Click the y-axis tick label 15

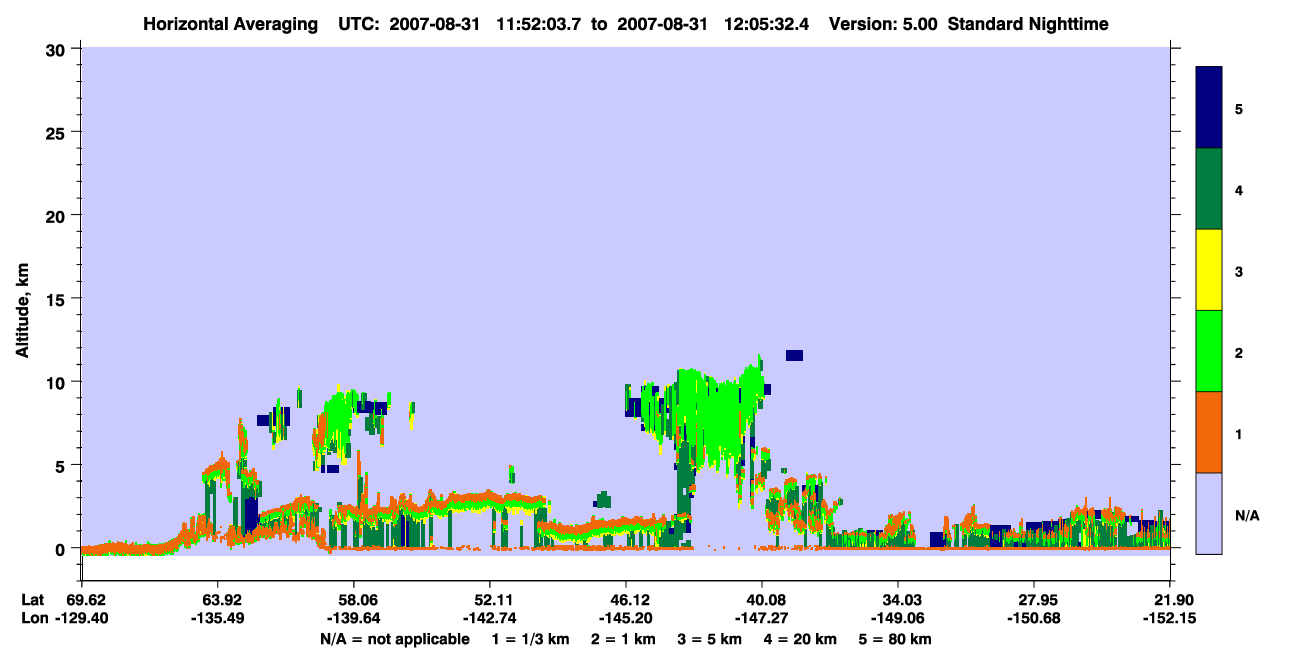57,299
